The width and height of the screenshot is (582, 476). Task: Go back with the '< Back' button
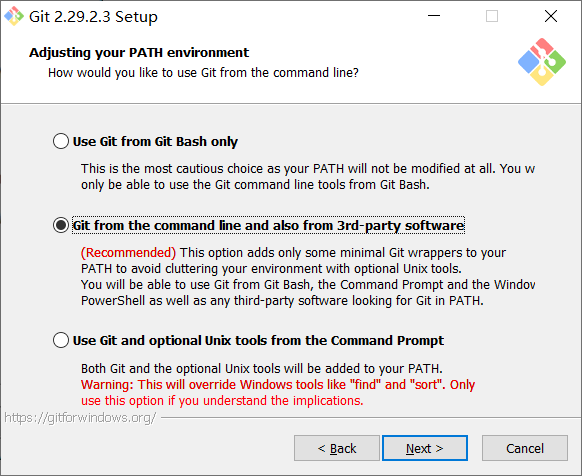[337, 448]
